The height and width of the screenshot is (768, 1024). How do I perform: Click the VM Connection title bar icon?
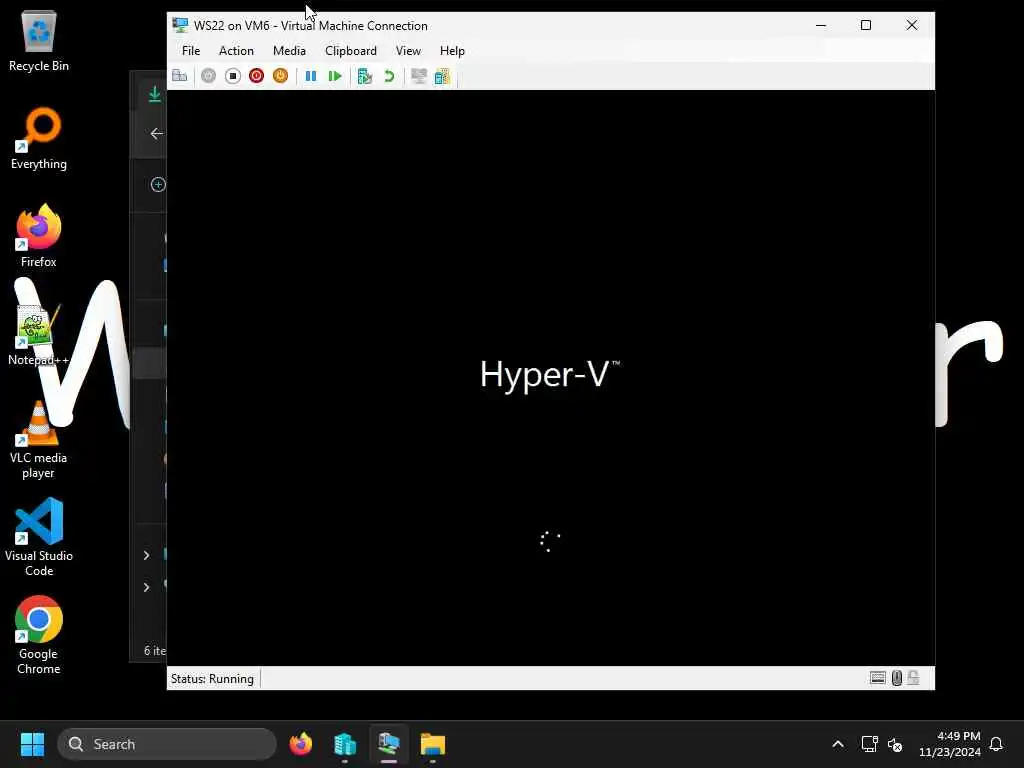180,25
